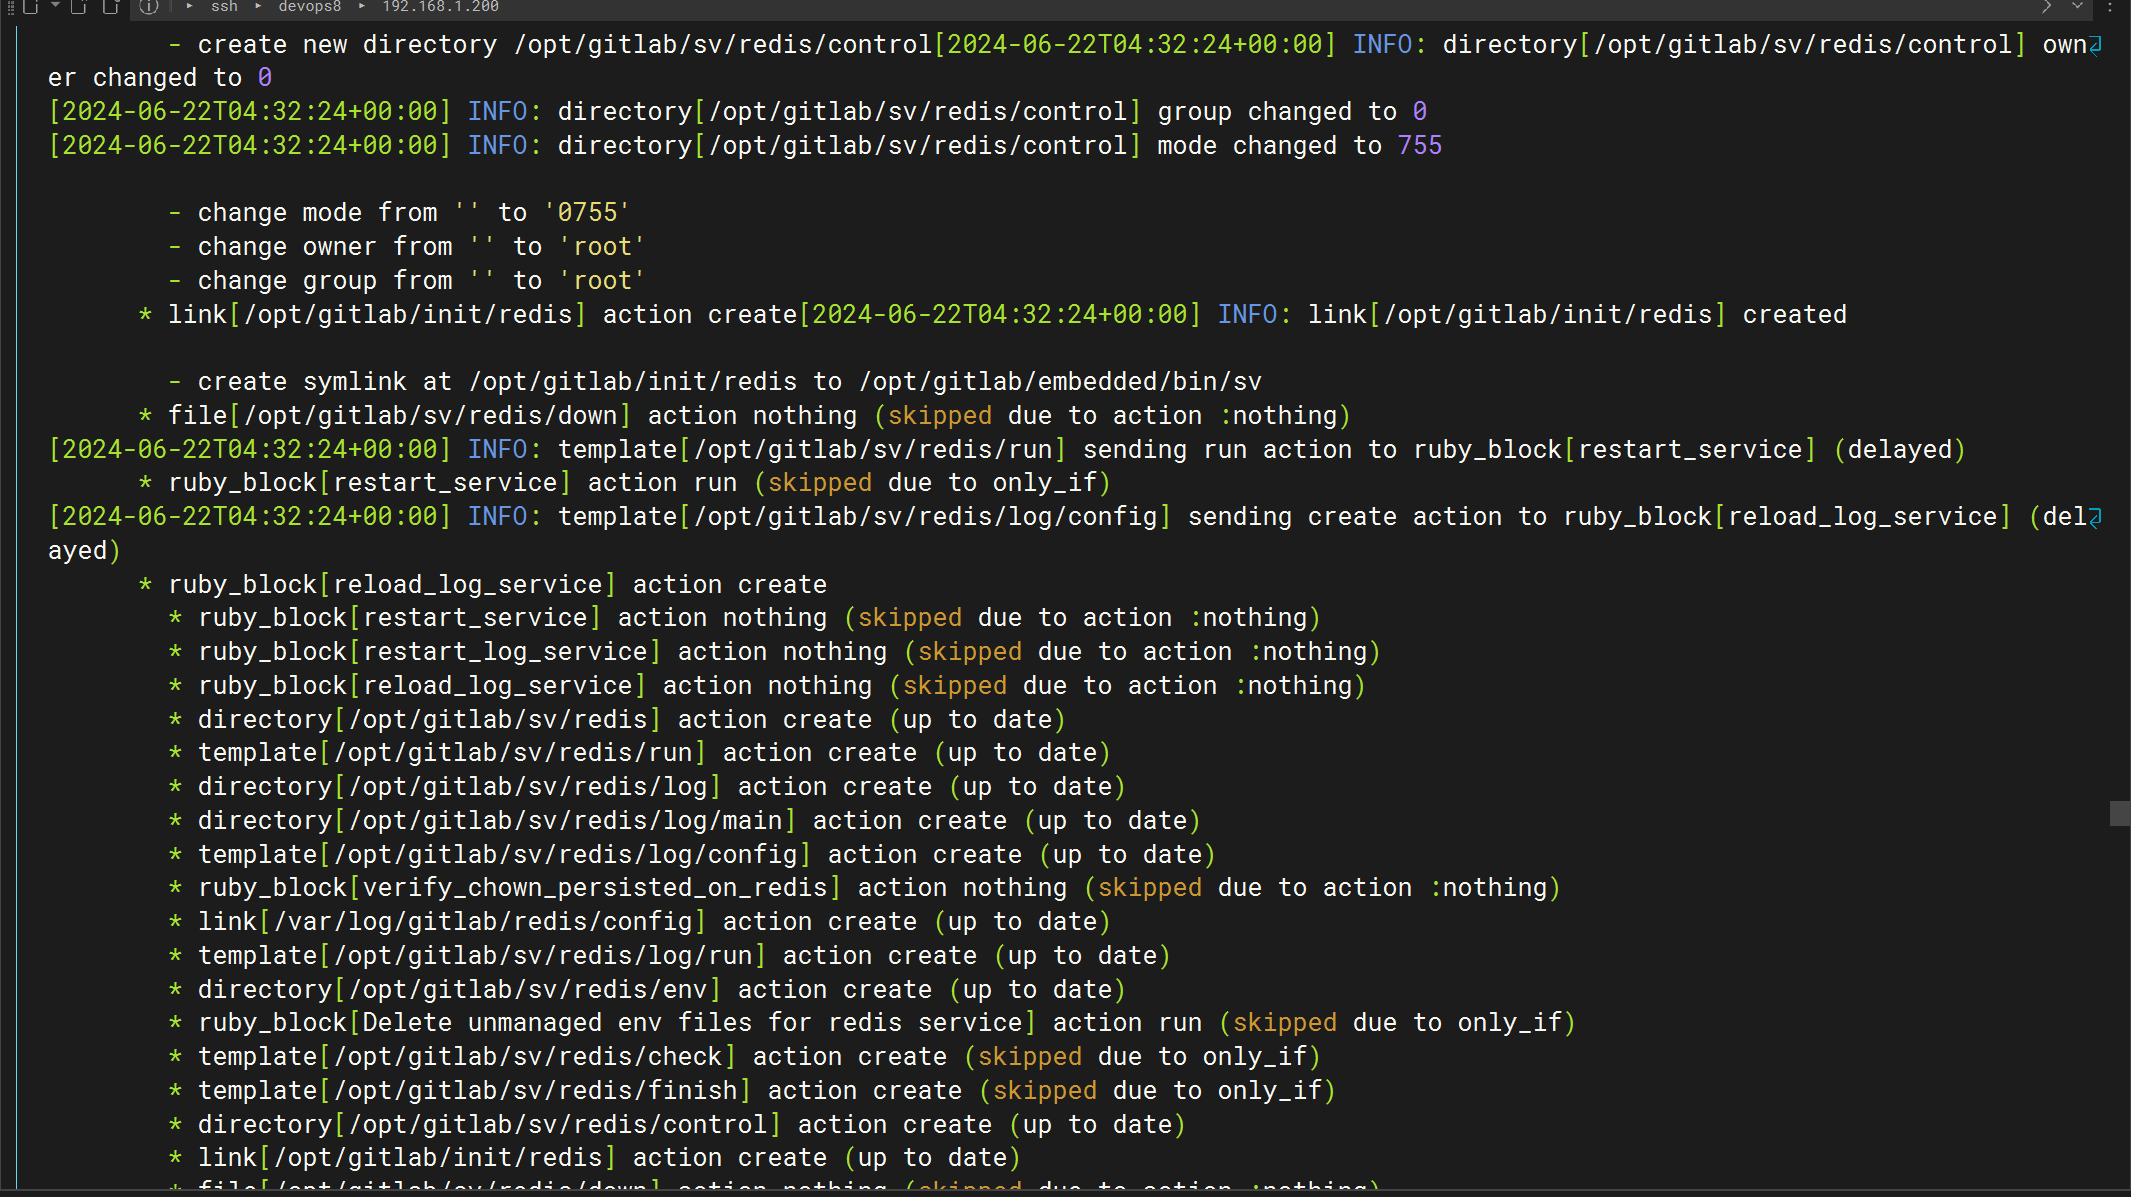Click first 'file[/opt/gitlab/sv/redis/down]' line
2131x1197 pixels.
(745, 416)
